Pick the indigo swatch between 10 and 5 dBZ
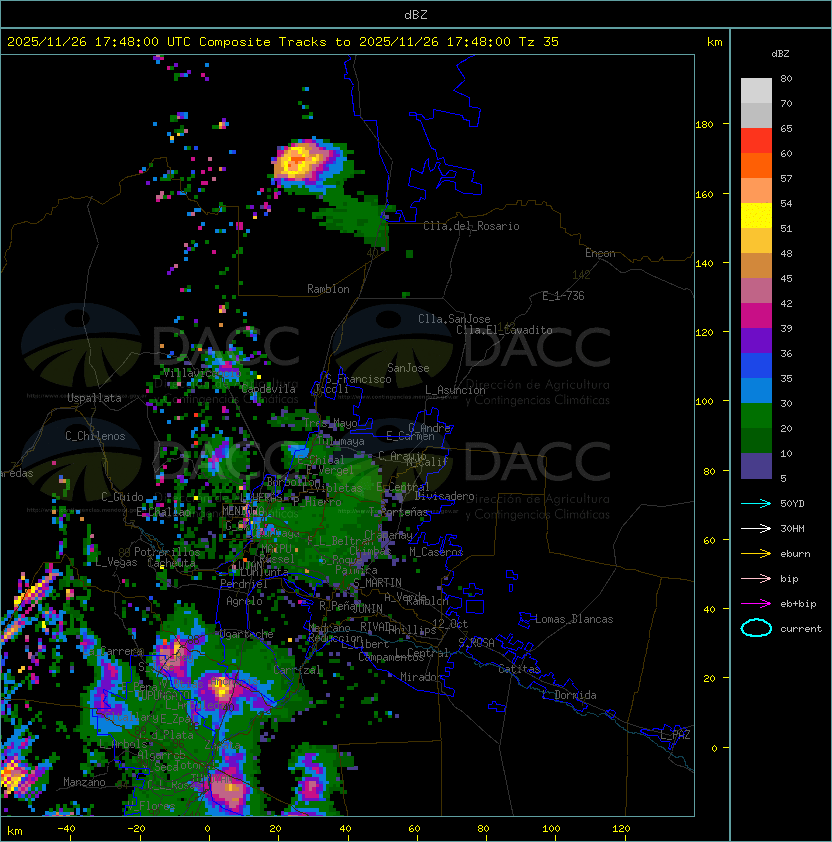This screenshot has width=832, height=842. 756,466
